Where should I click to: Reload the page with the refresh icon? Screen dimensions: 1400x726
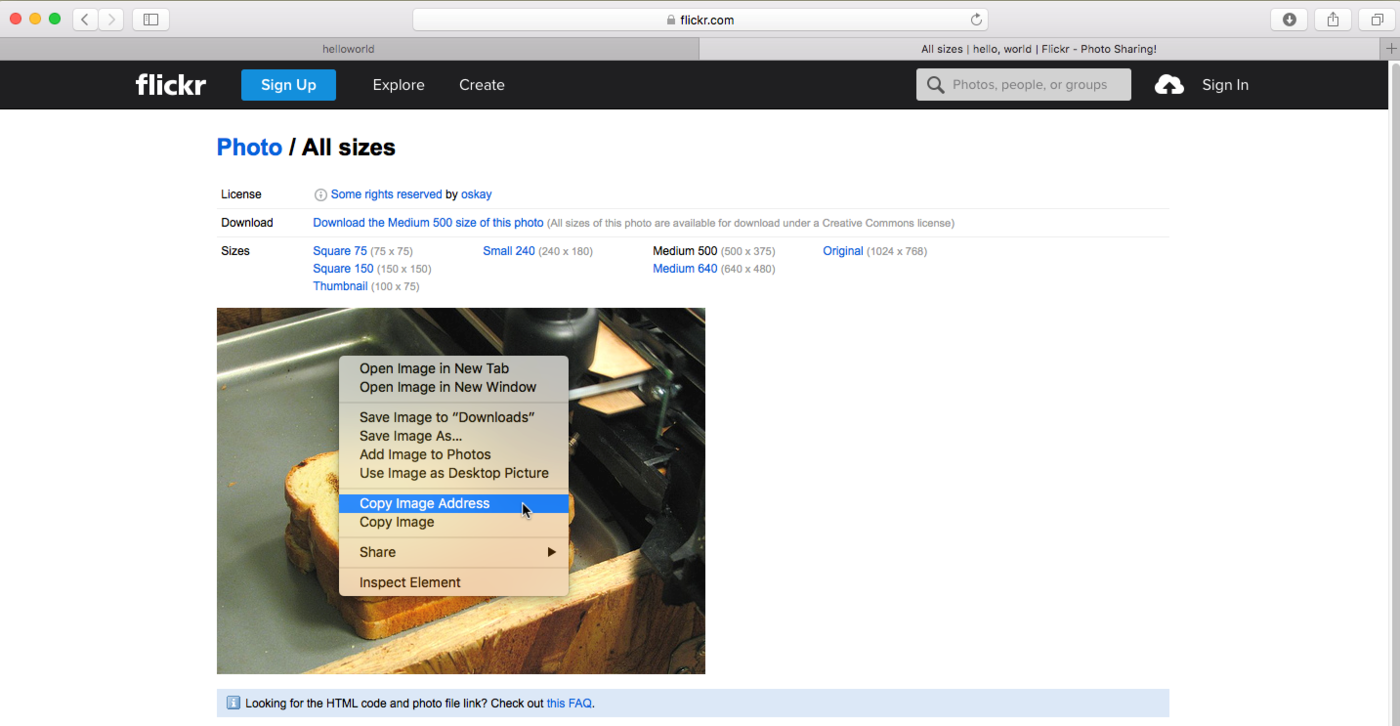coord(976,19)
